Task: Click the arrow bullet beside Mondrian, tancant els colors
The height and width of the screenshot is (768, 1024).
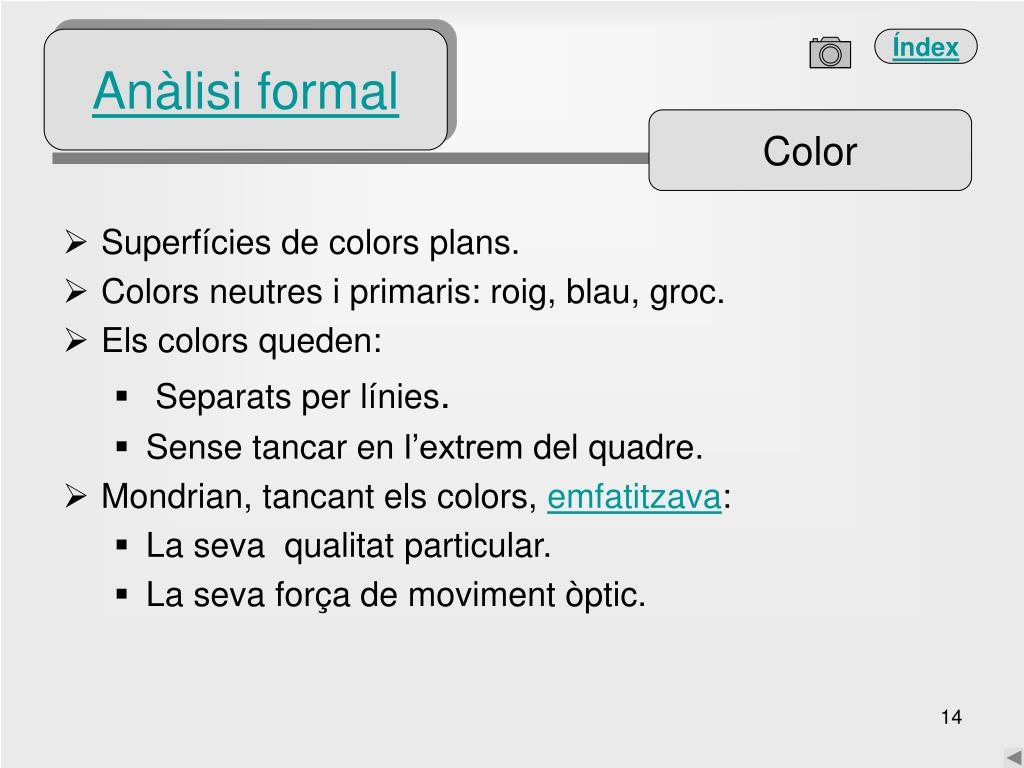Action: 76,496
